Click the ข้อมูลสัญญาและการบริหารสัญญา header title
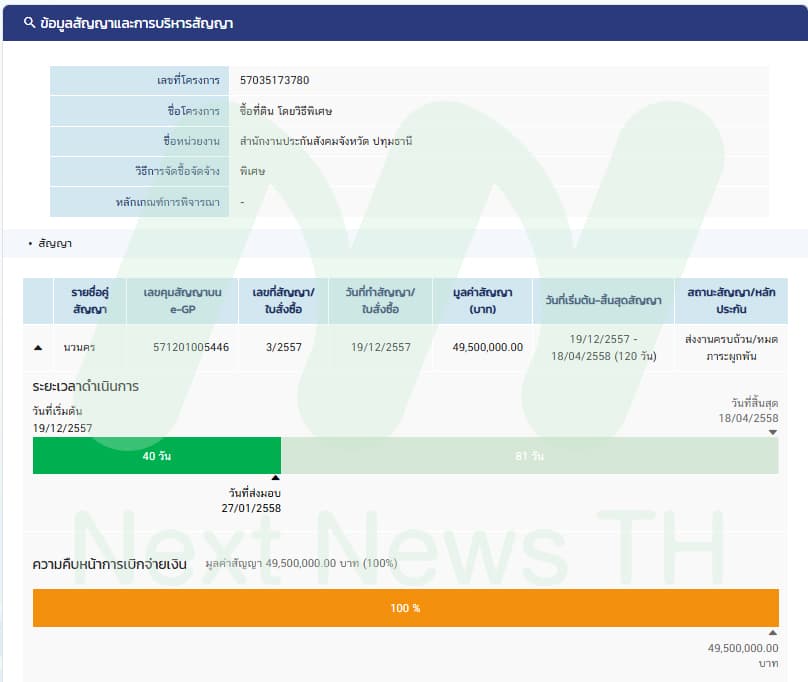Image resolution: width=808 pixels, height=682 pixels. (137, 23)
